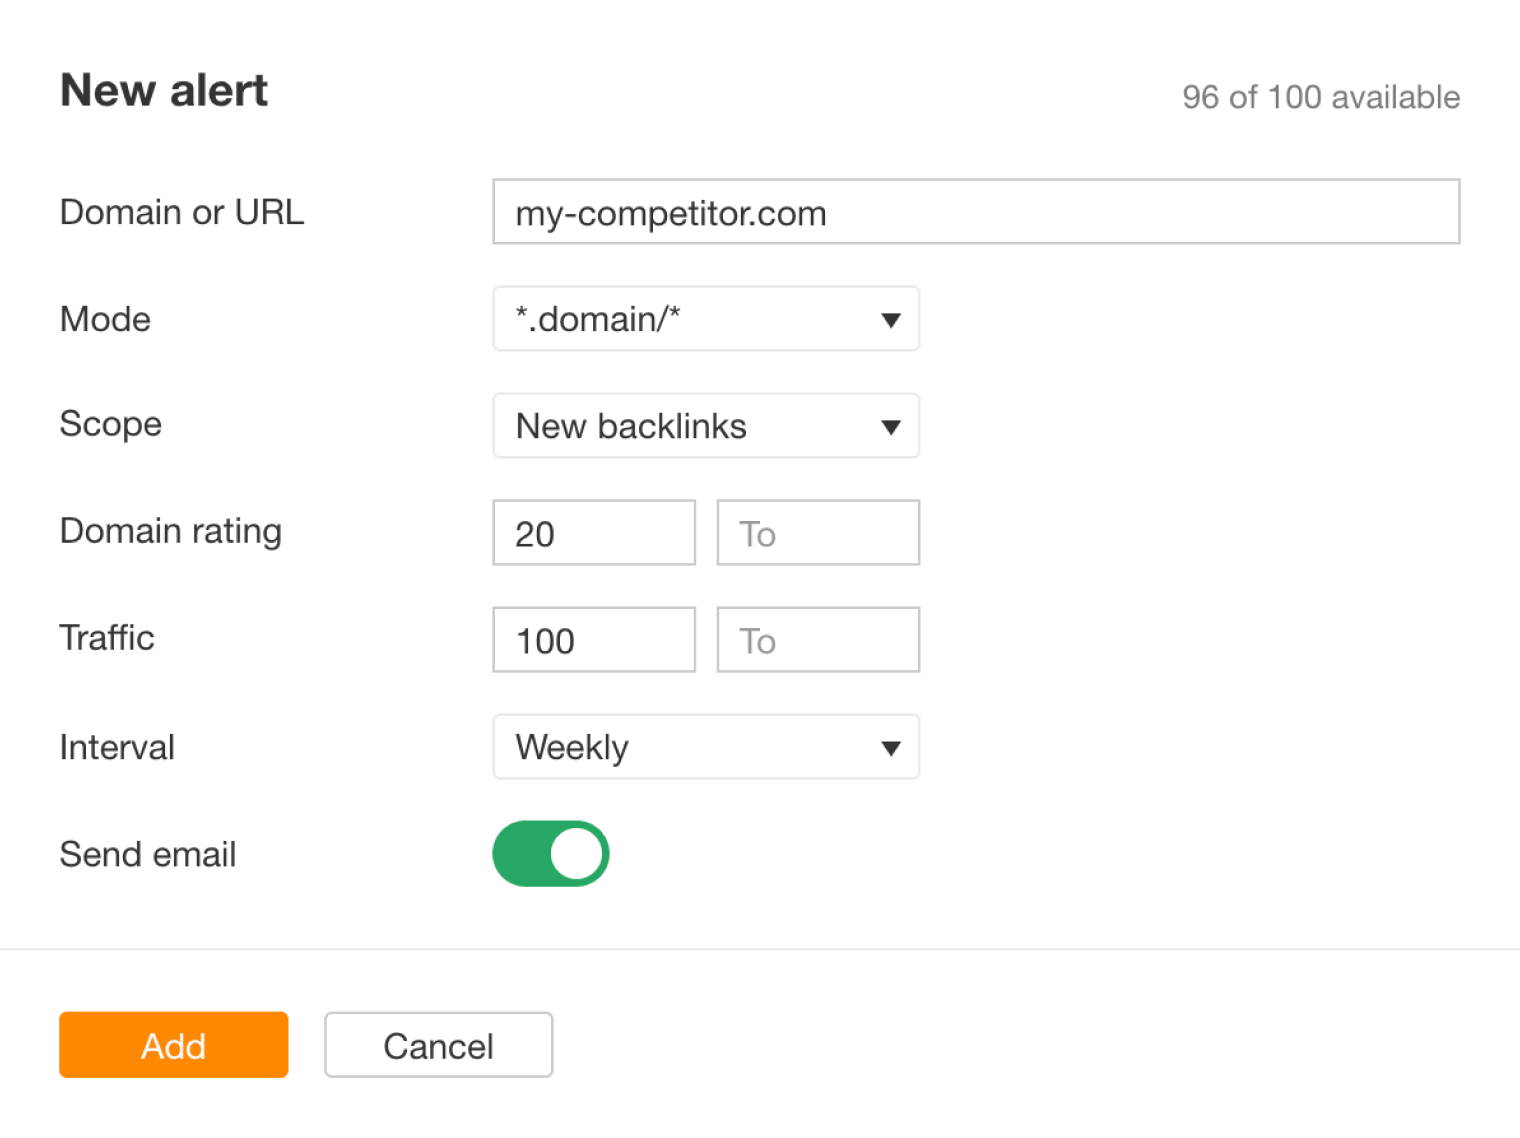This screenshot has height=1138, width=1520.
Task: Click the New alert heading
Action: coord(163,90)
